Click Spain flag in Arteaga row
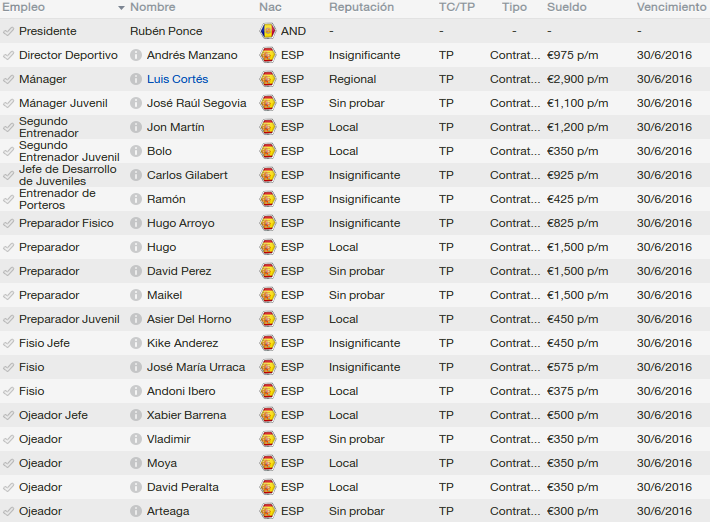 [268, 511]
